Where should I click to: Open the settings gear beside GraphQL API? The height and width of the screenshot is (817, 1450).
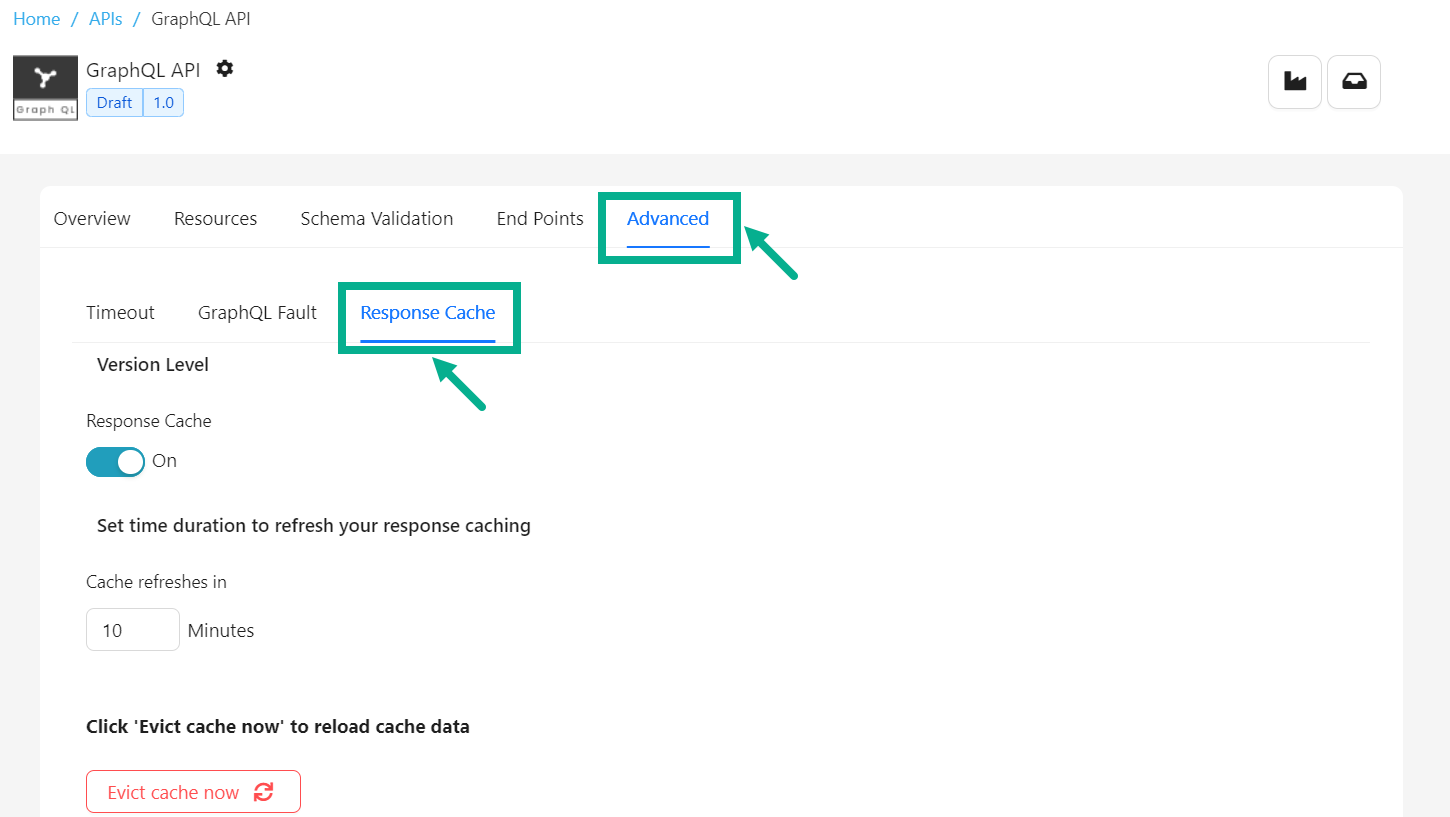[x=225, y=69]
